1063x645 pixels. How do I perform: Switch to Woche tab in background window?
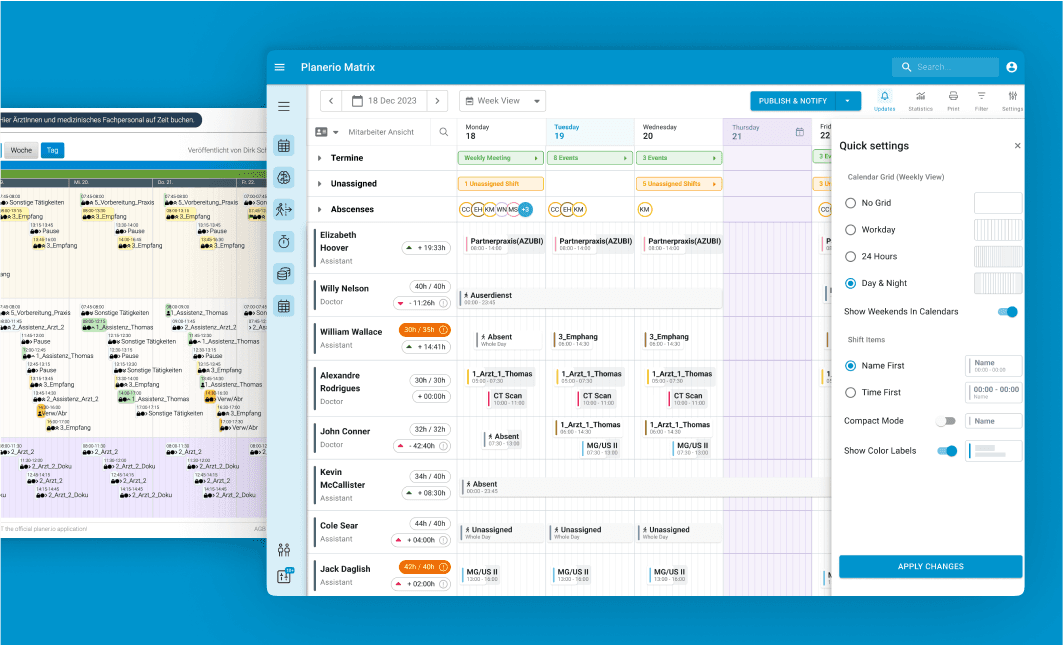[x=21, y=151]
